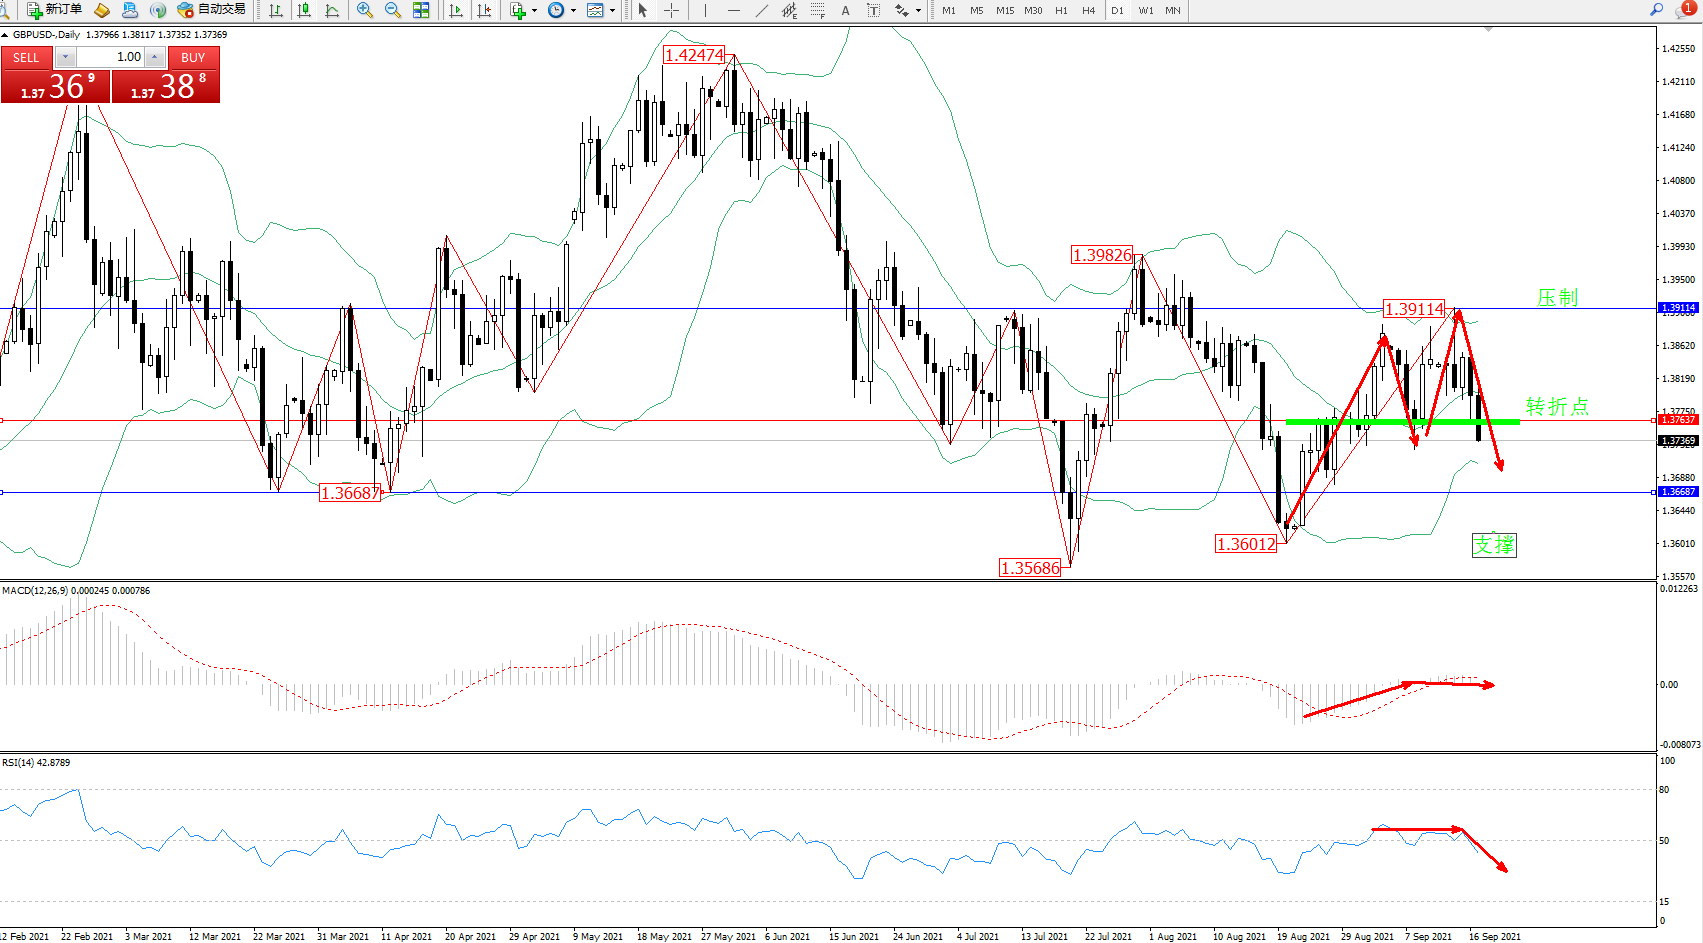The height and width of the screenshot is (943, 1703).
Task: Switch to the H4 timeframe
Action: pyautogui.click(x=1089, y=10)
